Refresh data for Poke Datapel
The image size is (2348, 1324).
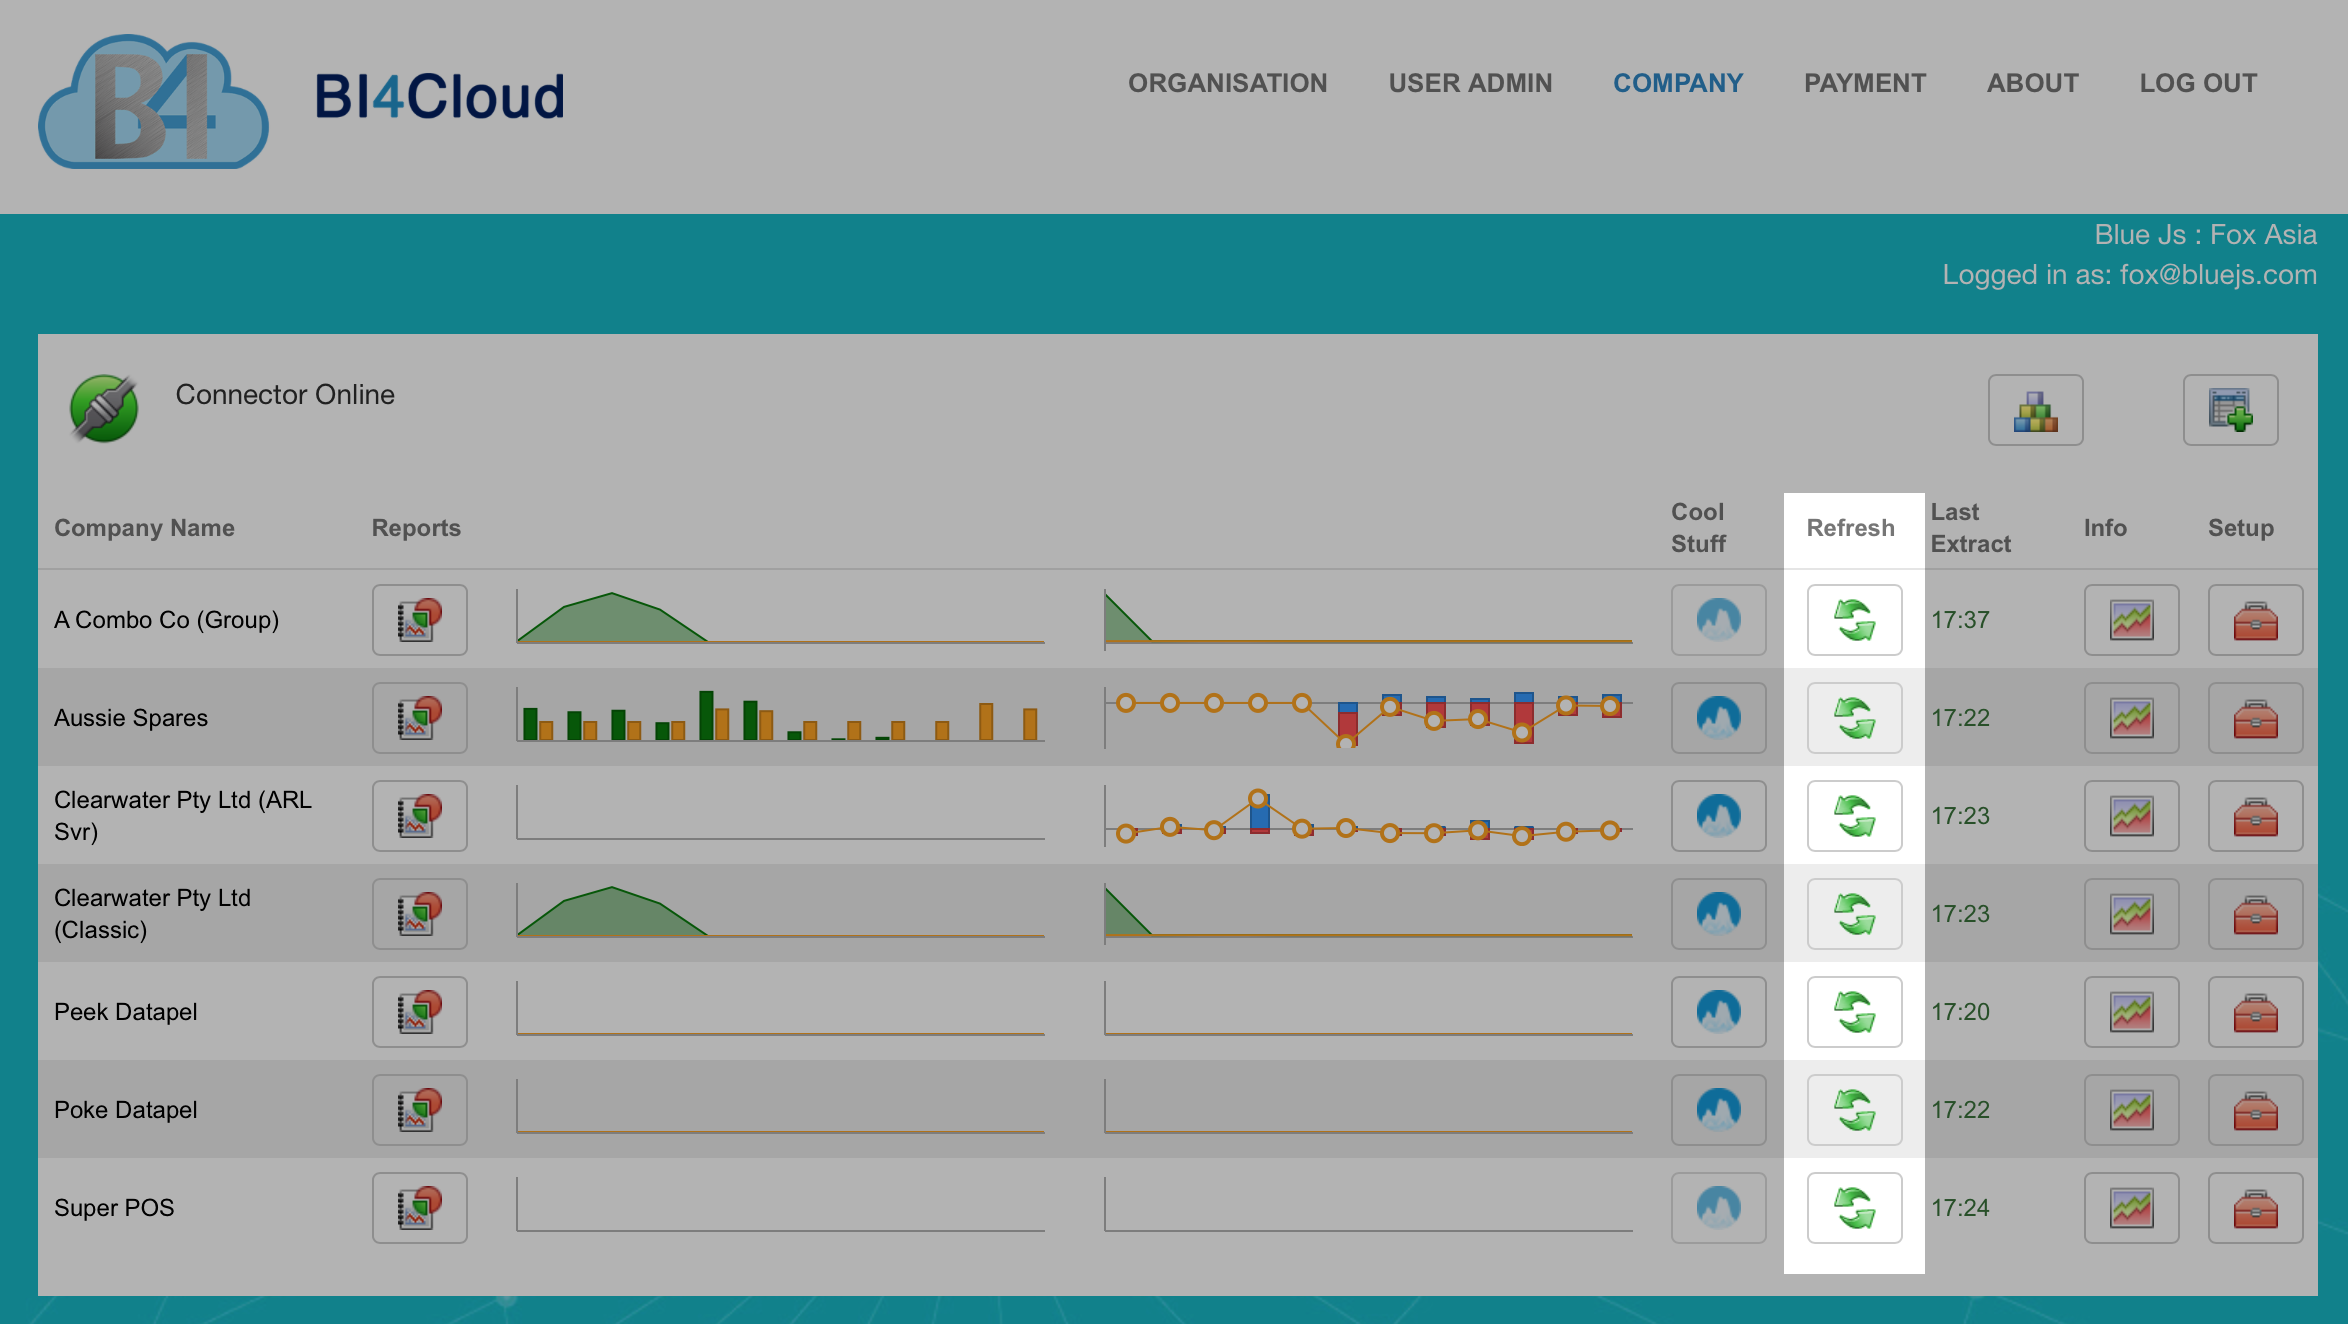(1855, 1110)
